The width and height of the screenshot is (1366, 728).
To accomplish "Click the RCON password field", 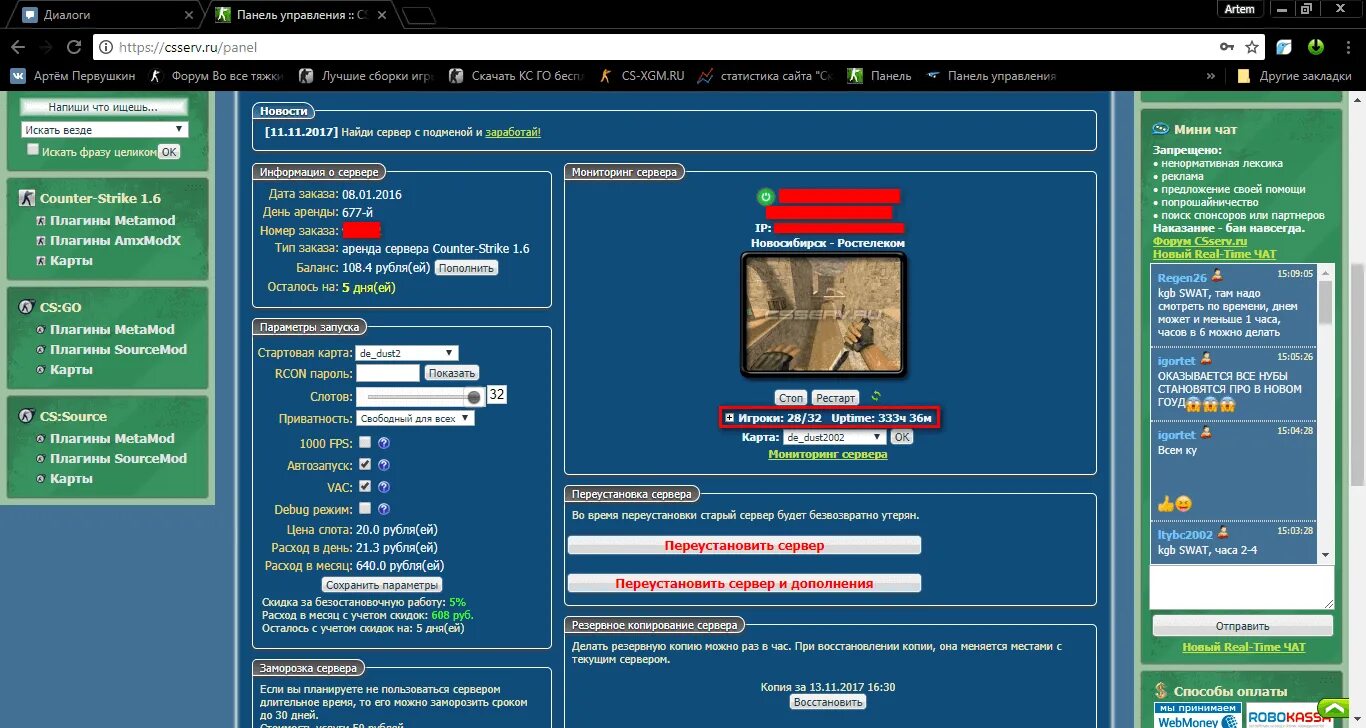I will coord(388,373).
